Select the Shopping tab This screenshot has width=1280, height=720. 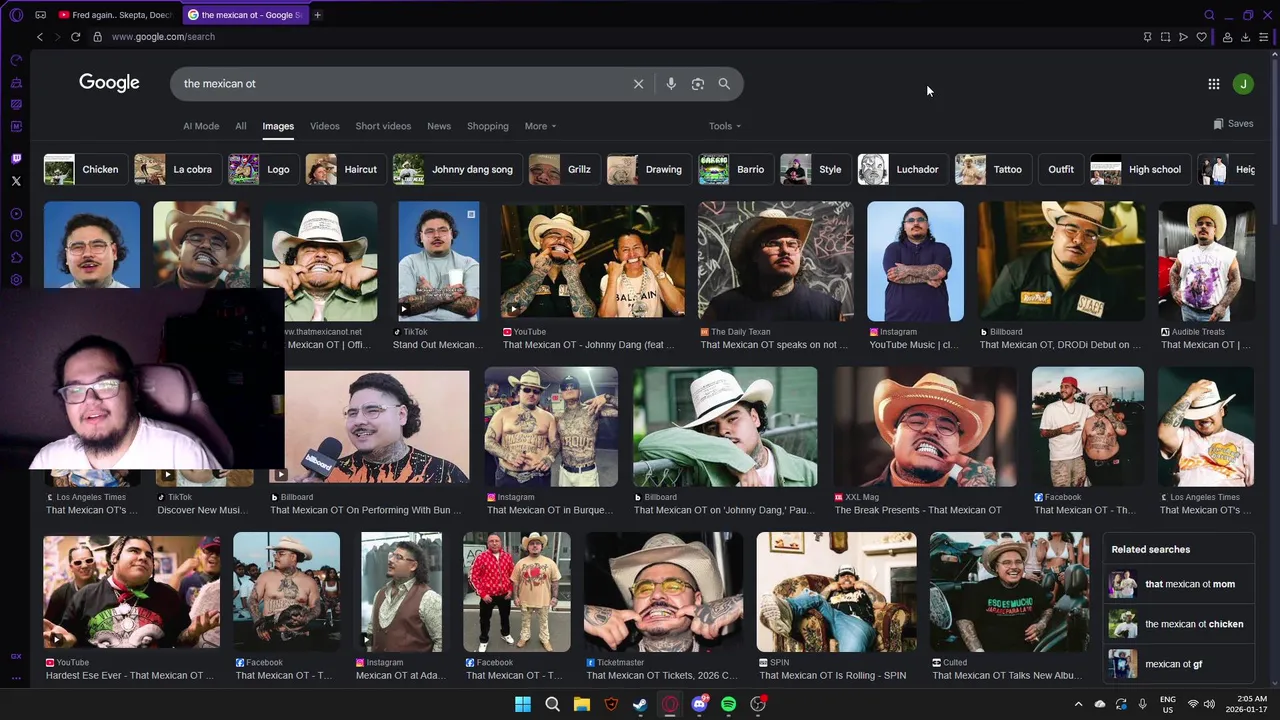click(x=488, y=126)
